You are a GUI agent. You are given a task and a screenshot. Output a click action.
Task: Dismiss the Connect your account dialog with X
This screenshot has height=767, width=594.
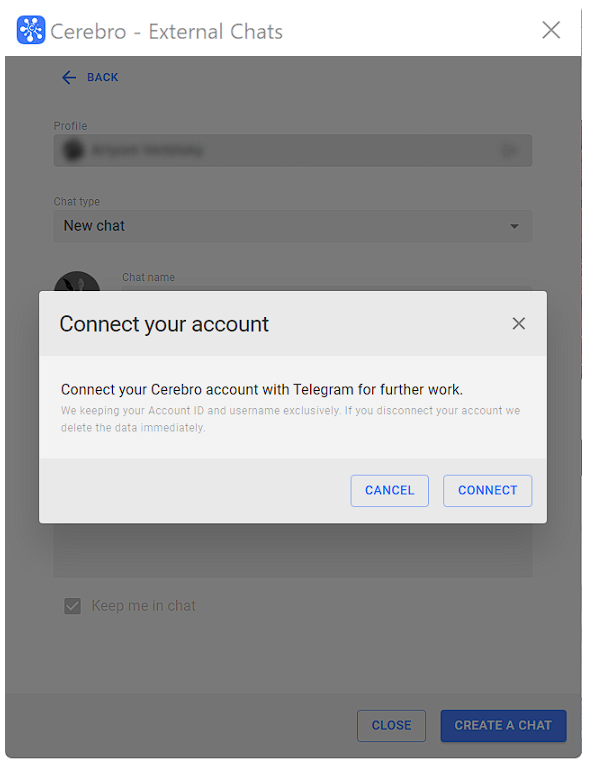pos(519,323)
